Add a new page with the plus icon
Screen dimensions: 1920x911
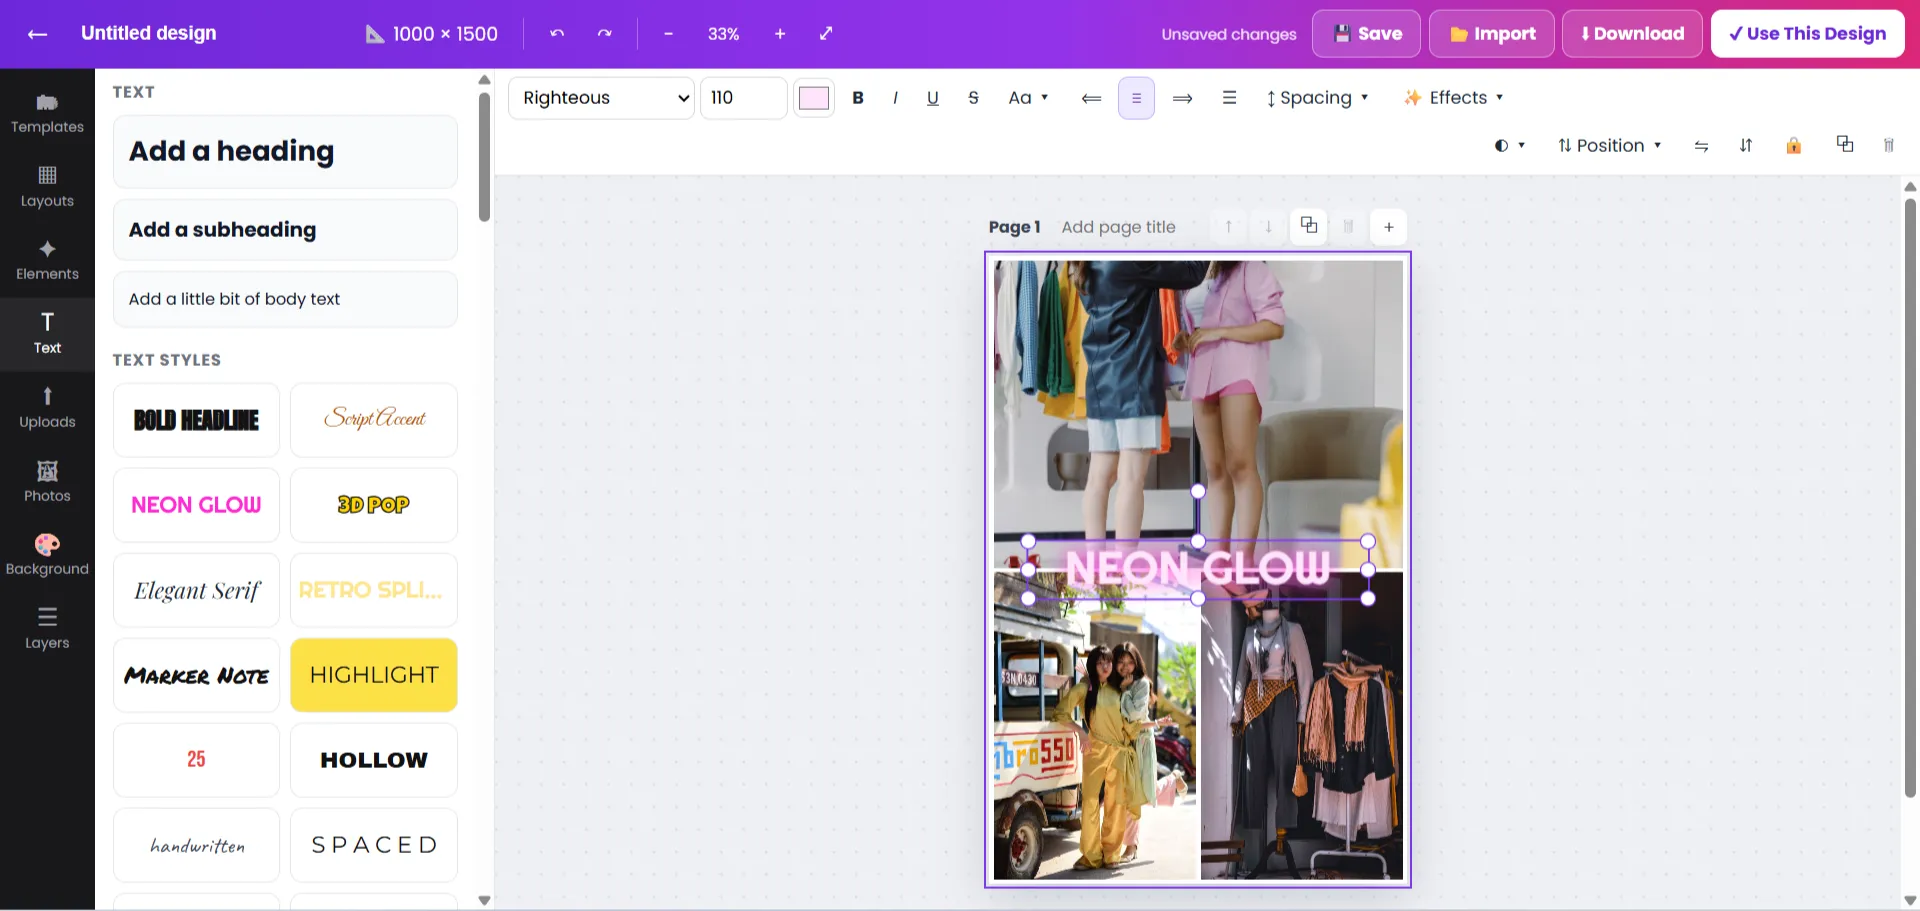[x=1389, y=227]
